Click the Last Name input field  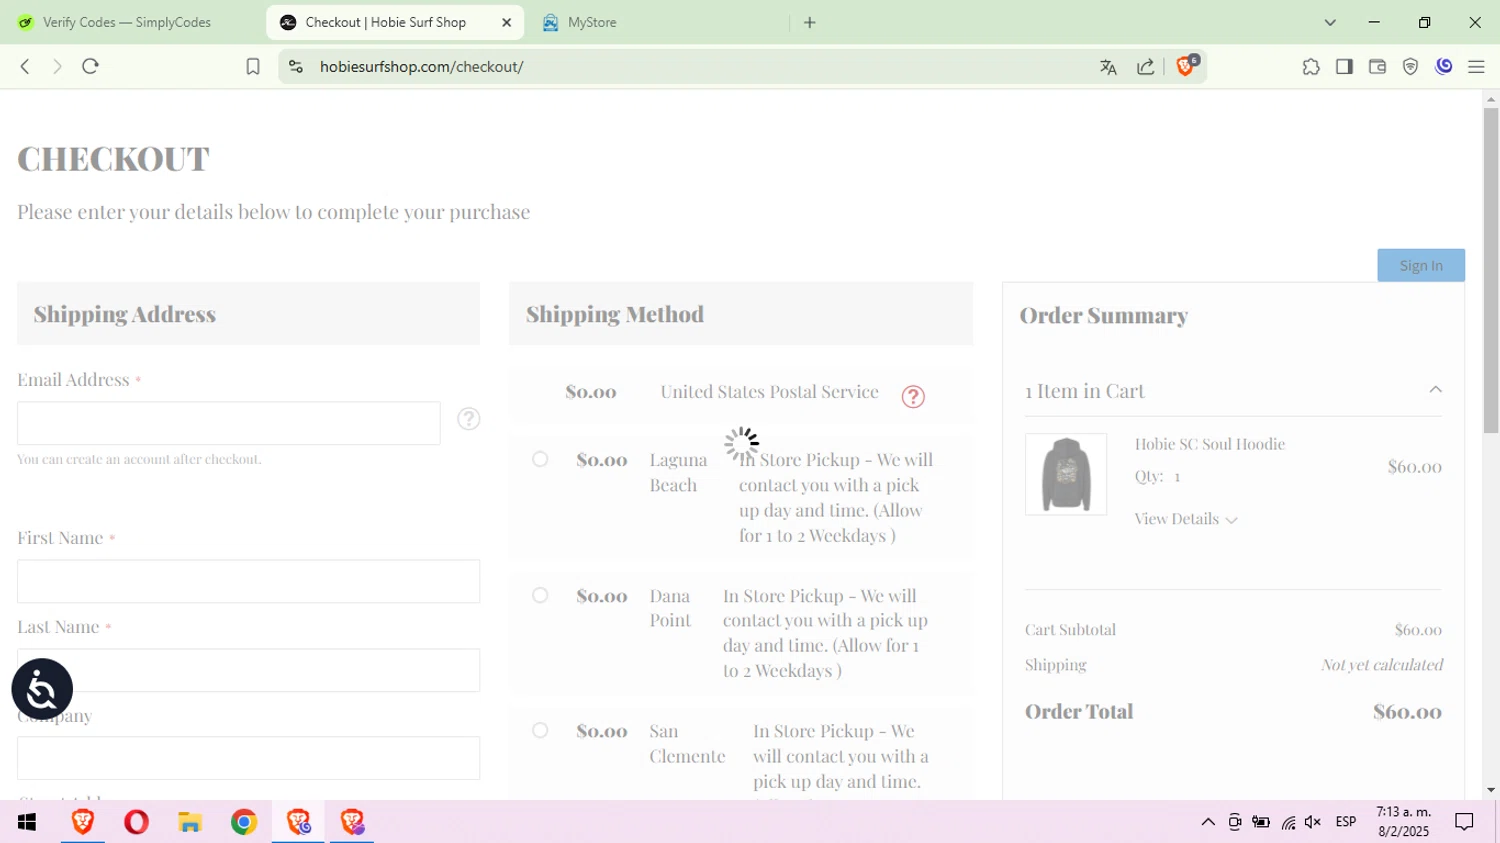(248, 670)
